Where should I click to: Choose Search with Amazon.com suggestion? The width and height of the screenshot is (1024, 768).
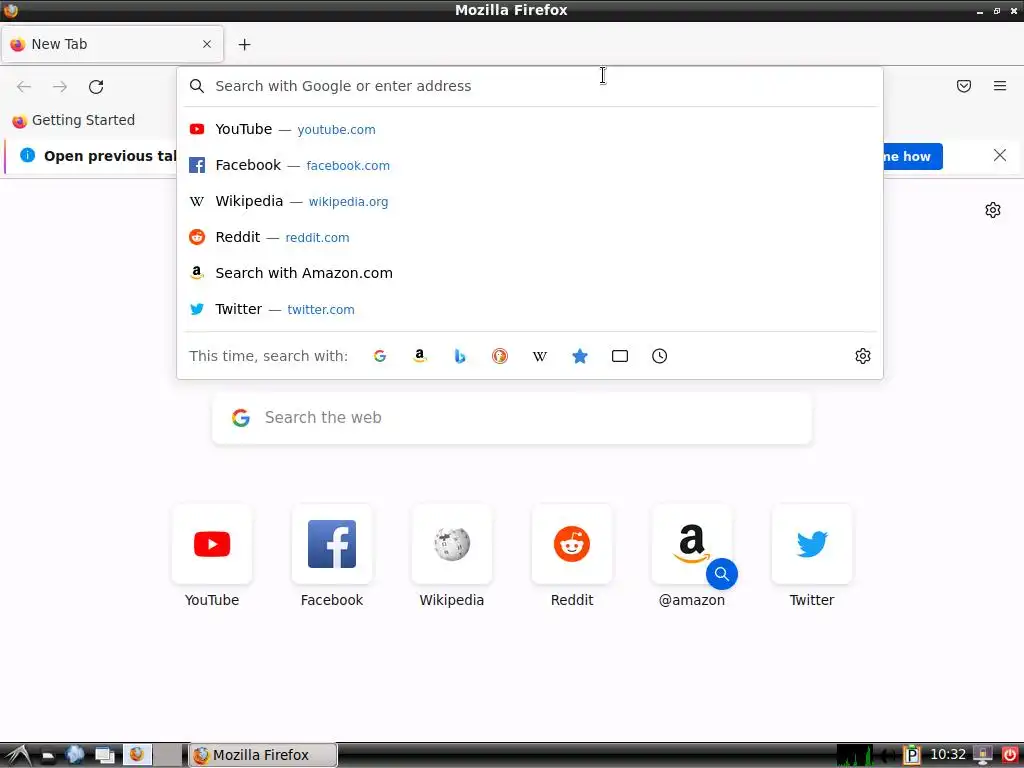tap(530, 273)
